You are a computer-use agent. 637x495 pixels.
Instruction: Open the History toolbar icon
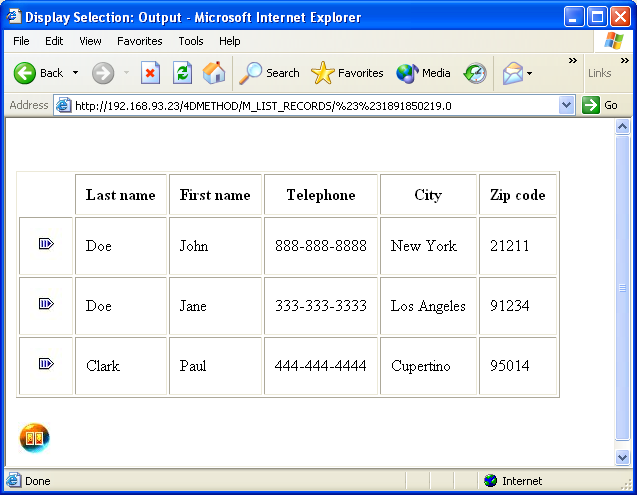click(475, 73)
